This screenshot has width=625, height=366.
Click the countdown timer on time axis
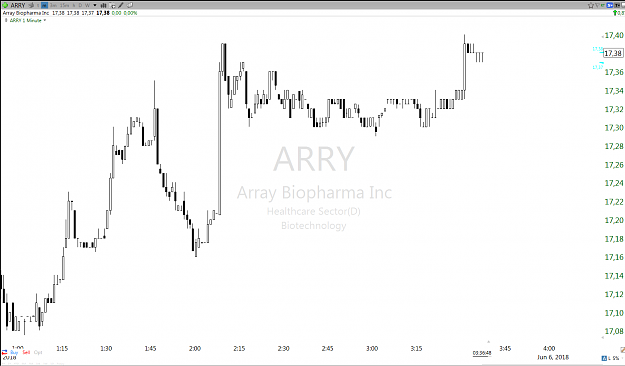[x=482, y=353]
